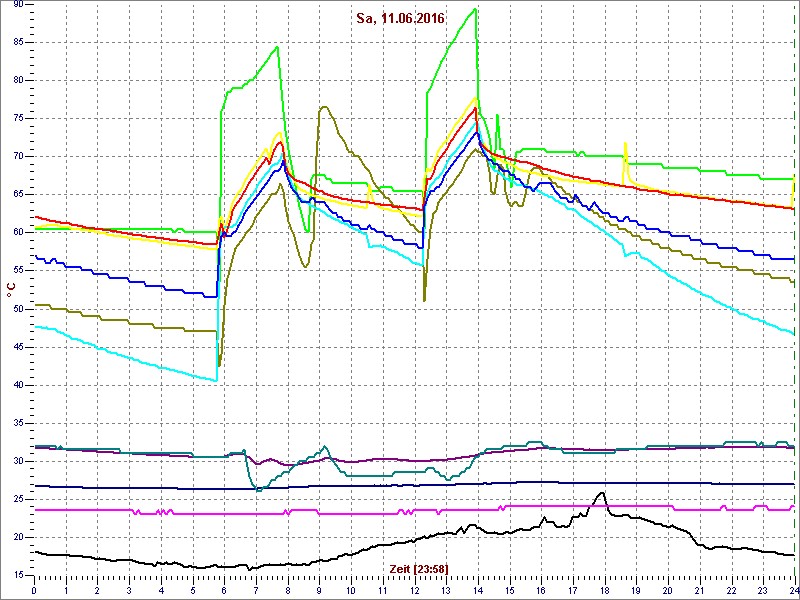Click hour 12 on the time axis

(x=414, y=588)
